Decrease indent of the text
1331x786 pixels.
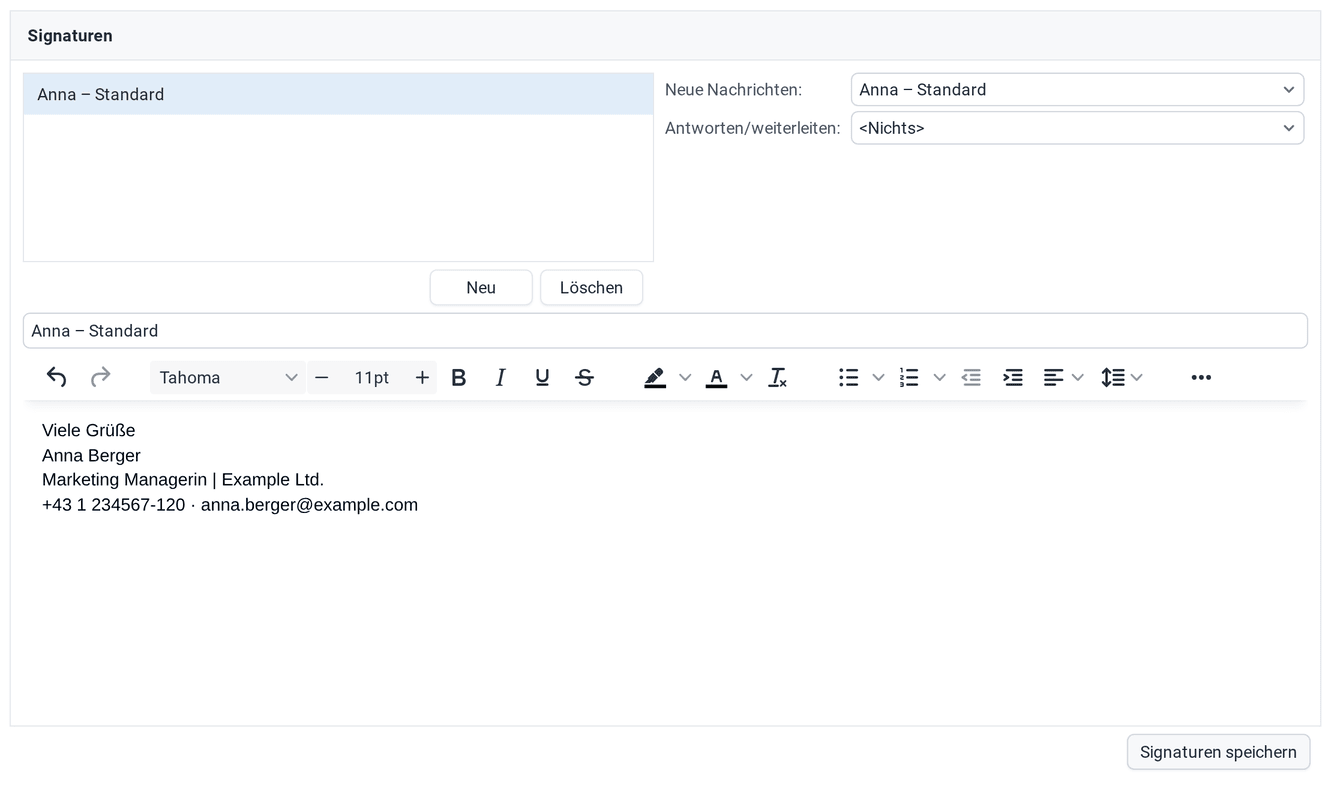click(971, 377)
